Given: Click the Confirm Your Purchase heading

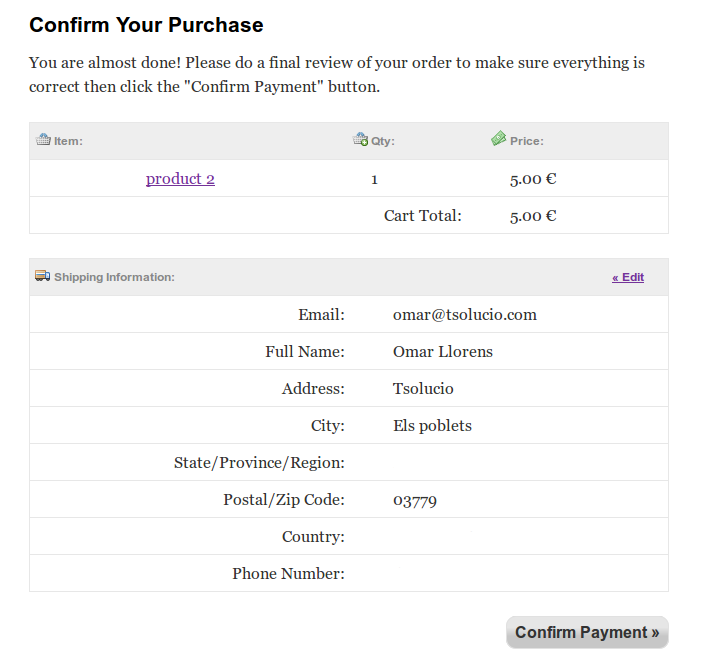Looking at the screenshot, I should click(x=146, y=25).
